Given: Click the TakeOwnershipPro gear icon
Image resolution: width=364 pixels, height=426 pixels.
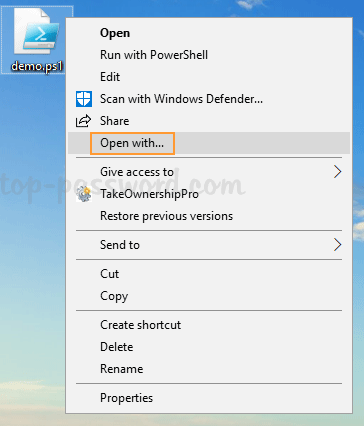Looking at the screenshot, I should pyautogui.click(x=84, y=194).
